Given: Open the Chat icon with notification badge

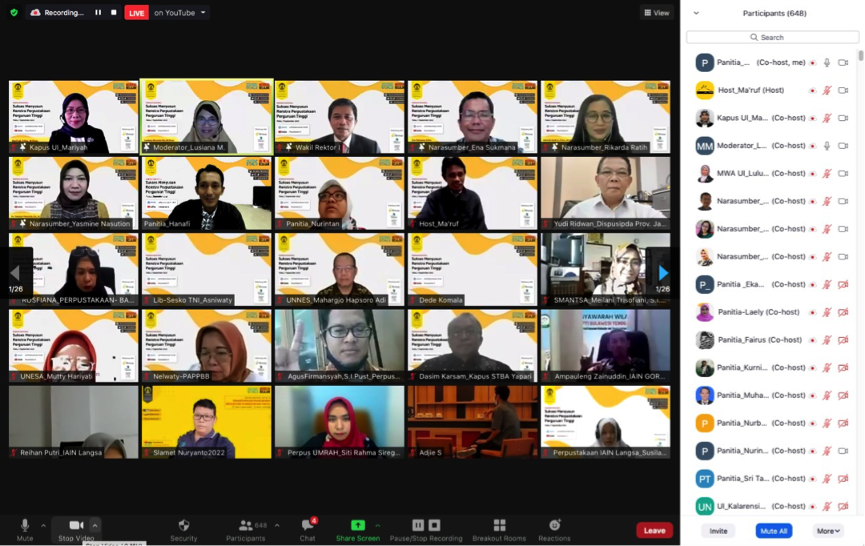Looking at the screenshot, I should (308, 524).
